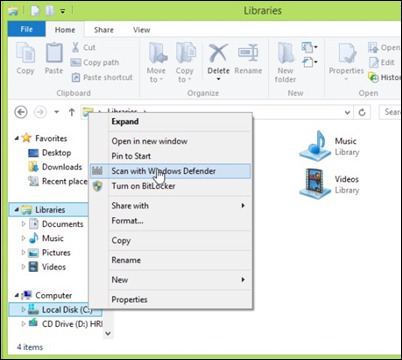Open the Quick Access Toolbar customize dropdown
Screen dimensions: 402x360
click(x=62, y=11)
